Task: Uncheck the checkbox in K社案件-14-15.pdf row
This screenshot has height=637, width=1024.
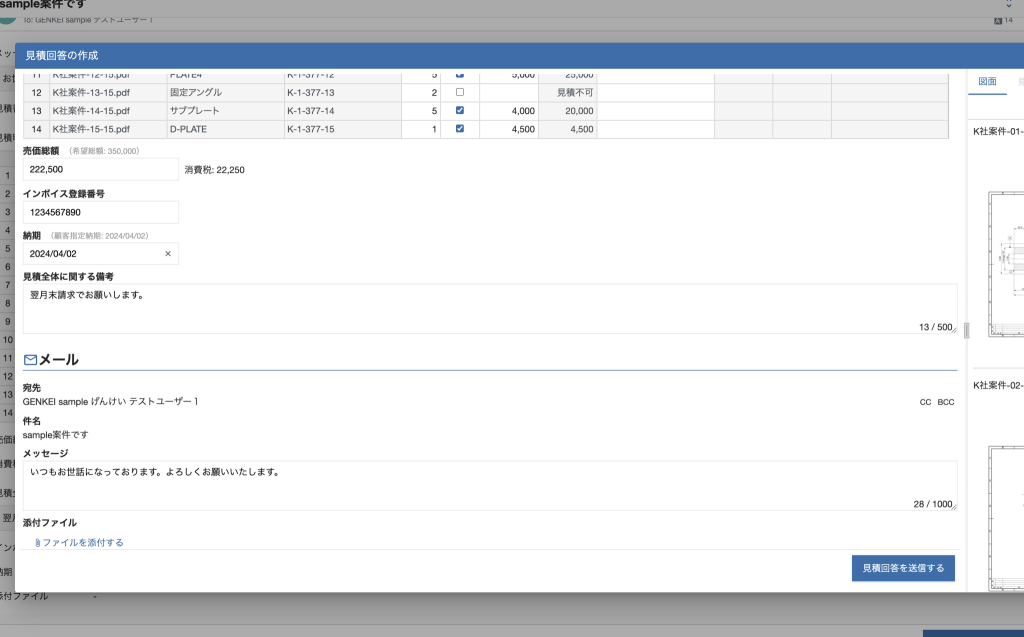Action: (x=460, y=110)
